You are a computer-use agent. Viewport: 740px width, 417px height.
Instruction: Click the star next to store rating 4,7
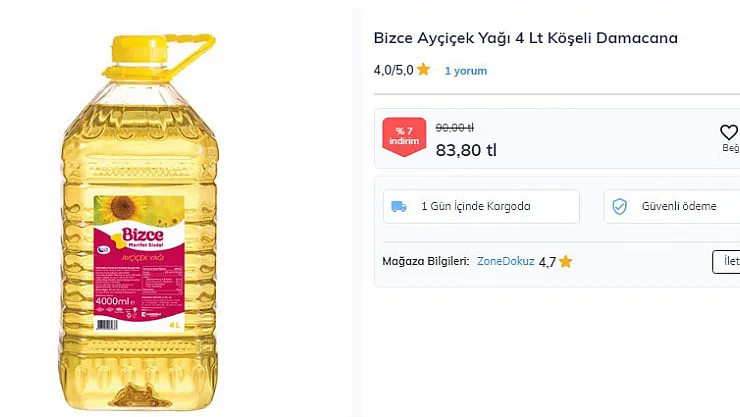click(x=565, y=261)
